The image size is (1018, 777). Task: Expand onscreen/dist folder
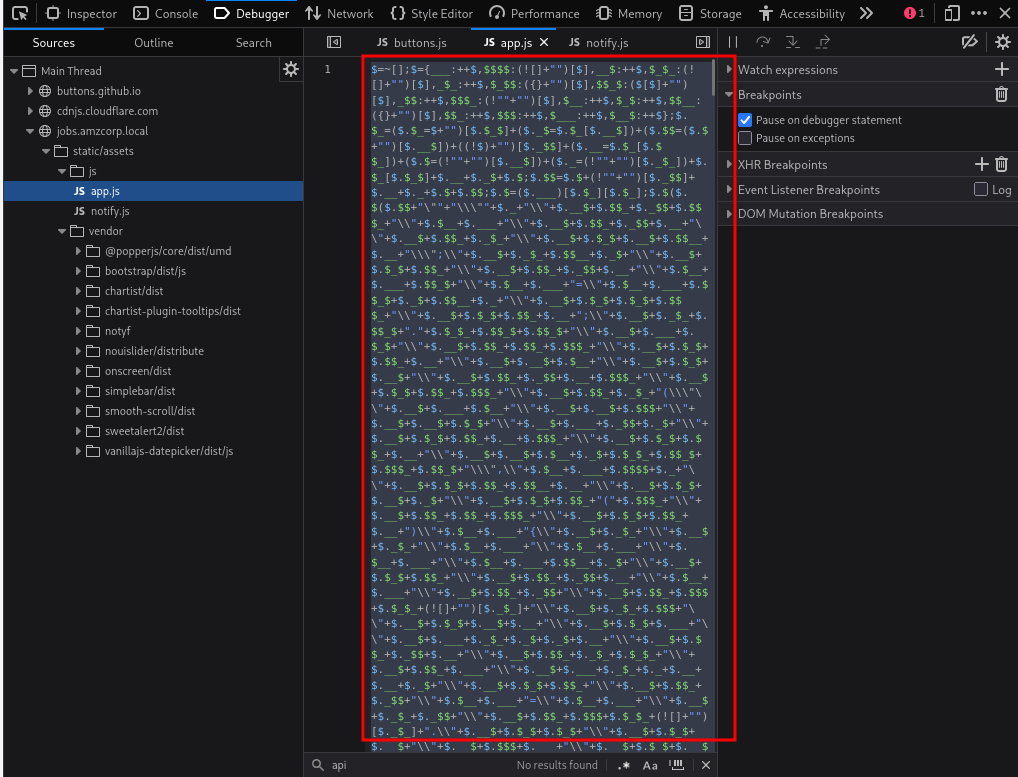click(x=78, y=371)
